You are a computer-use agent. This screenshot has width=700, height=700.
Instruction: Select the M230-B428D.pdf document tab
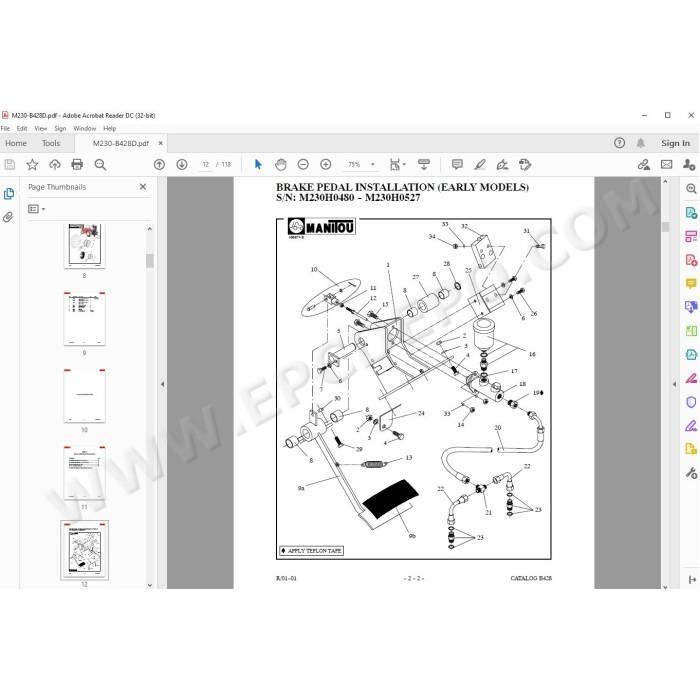(121, 143)
